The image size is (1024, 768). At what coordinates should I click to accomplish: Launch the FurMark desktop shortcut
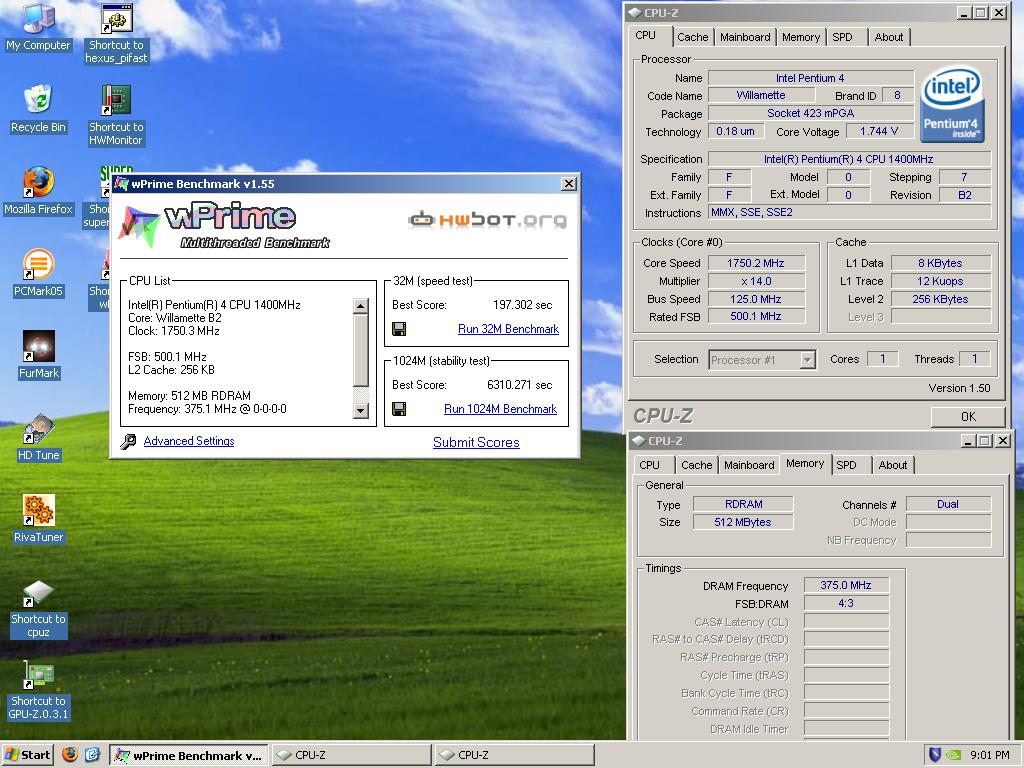click(x=38, y=355)
